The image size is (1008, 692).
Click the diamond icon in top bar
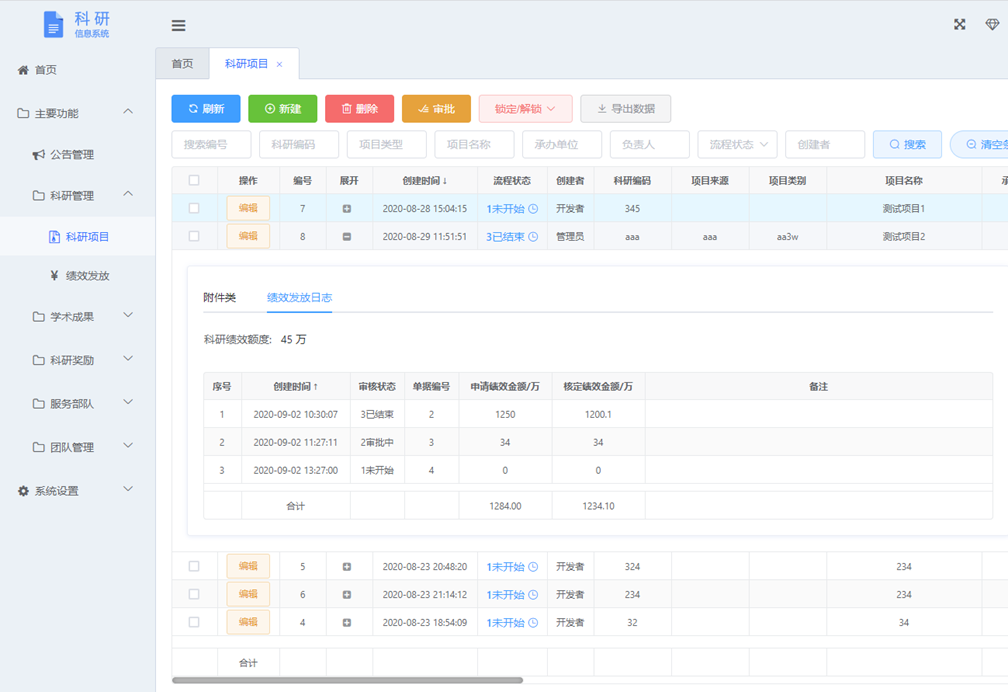[992, 24]
